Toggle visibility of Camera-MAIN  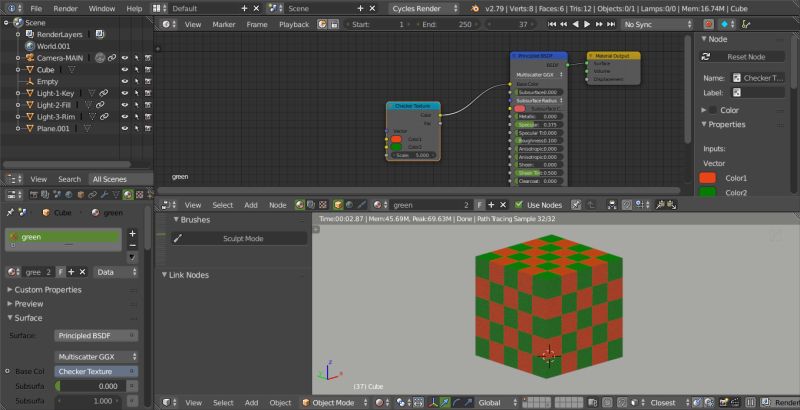124,58
